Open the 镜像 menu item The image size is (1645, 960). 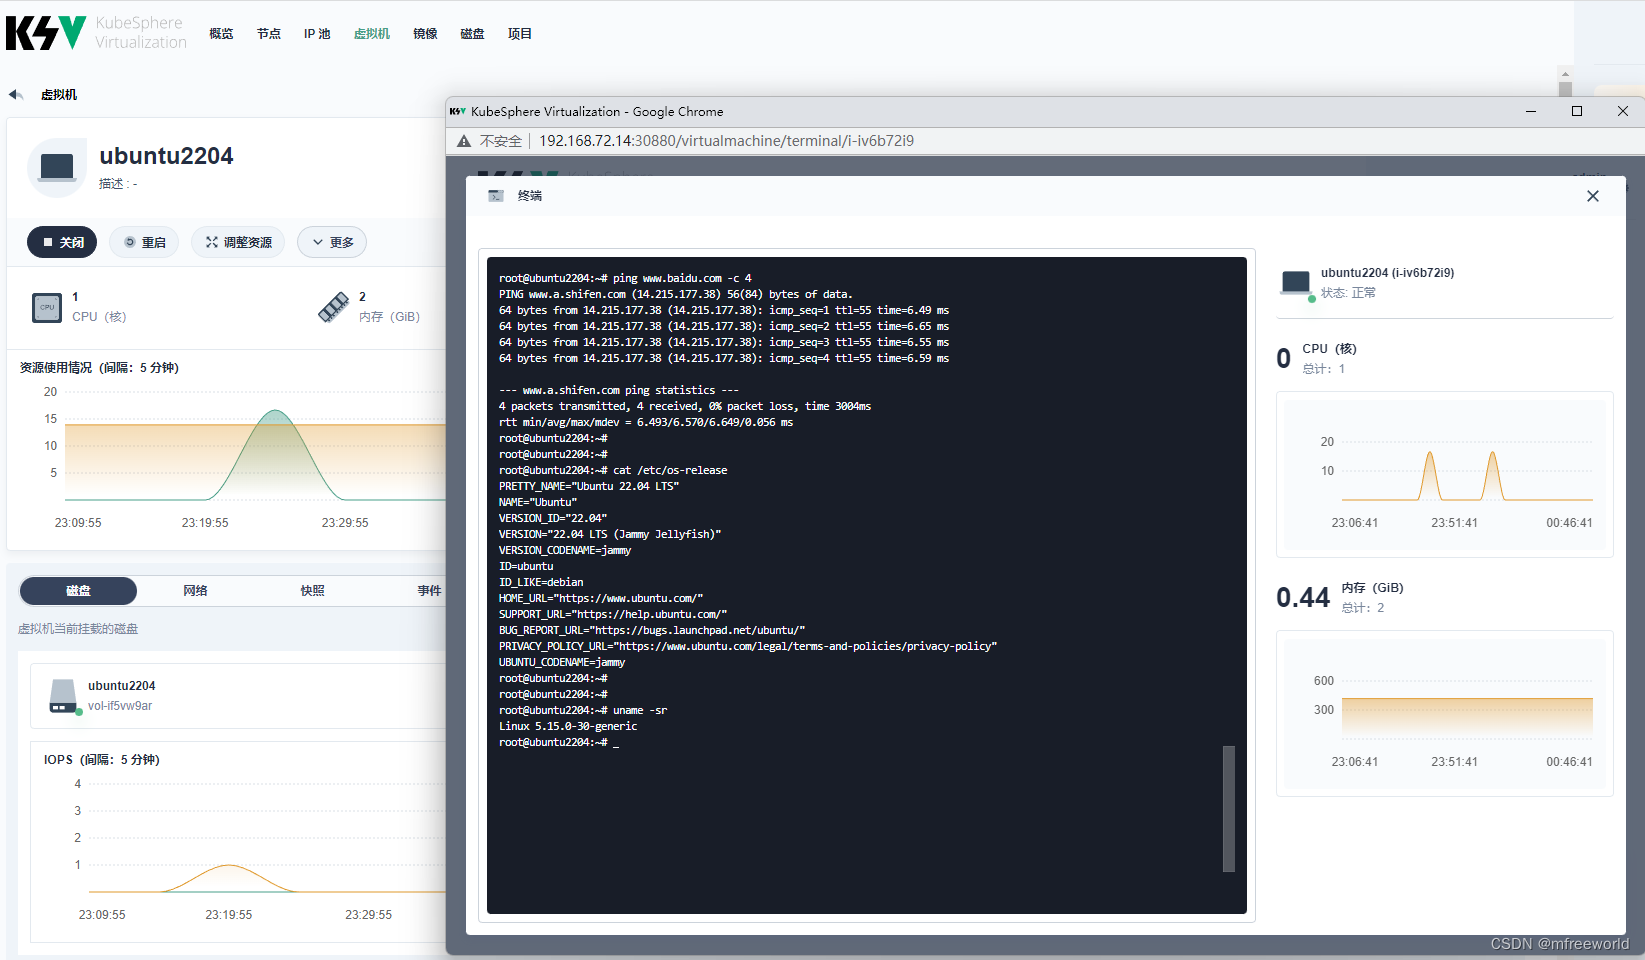tap(425, 34)
